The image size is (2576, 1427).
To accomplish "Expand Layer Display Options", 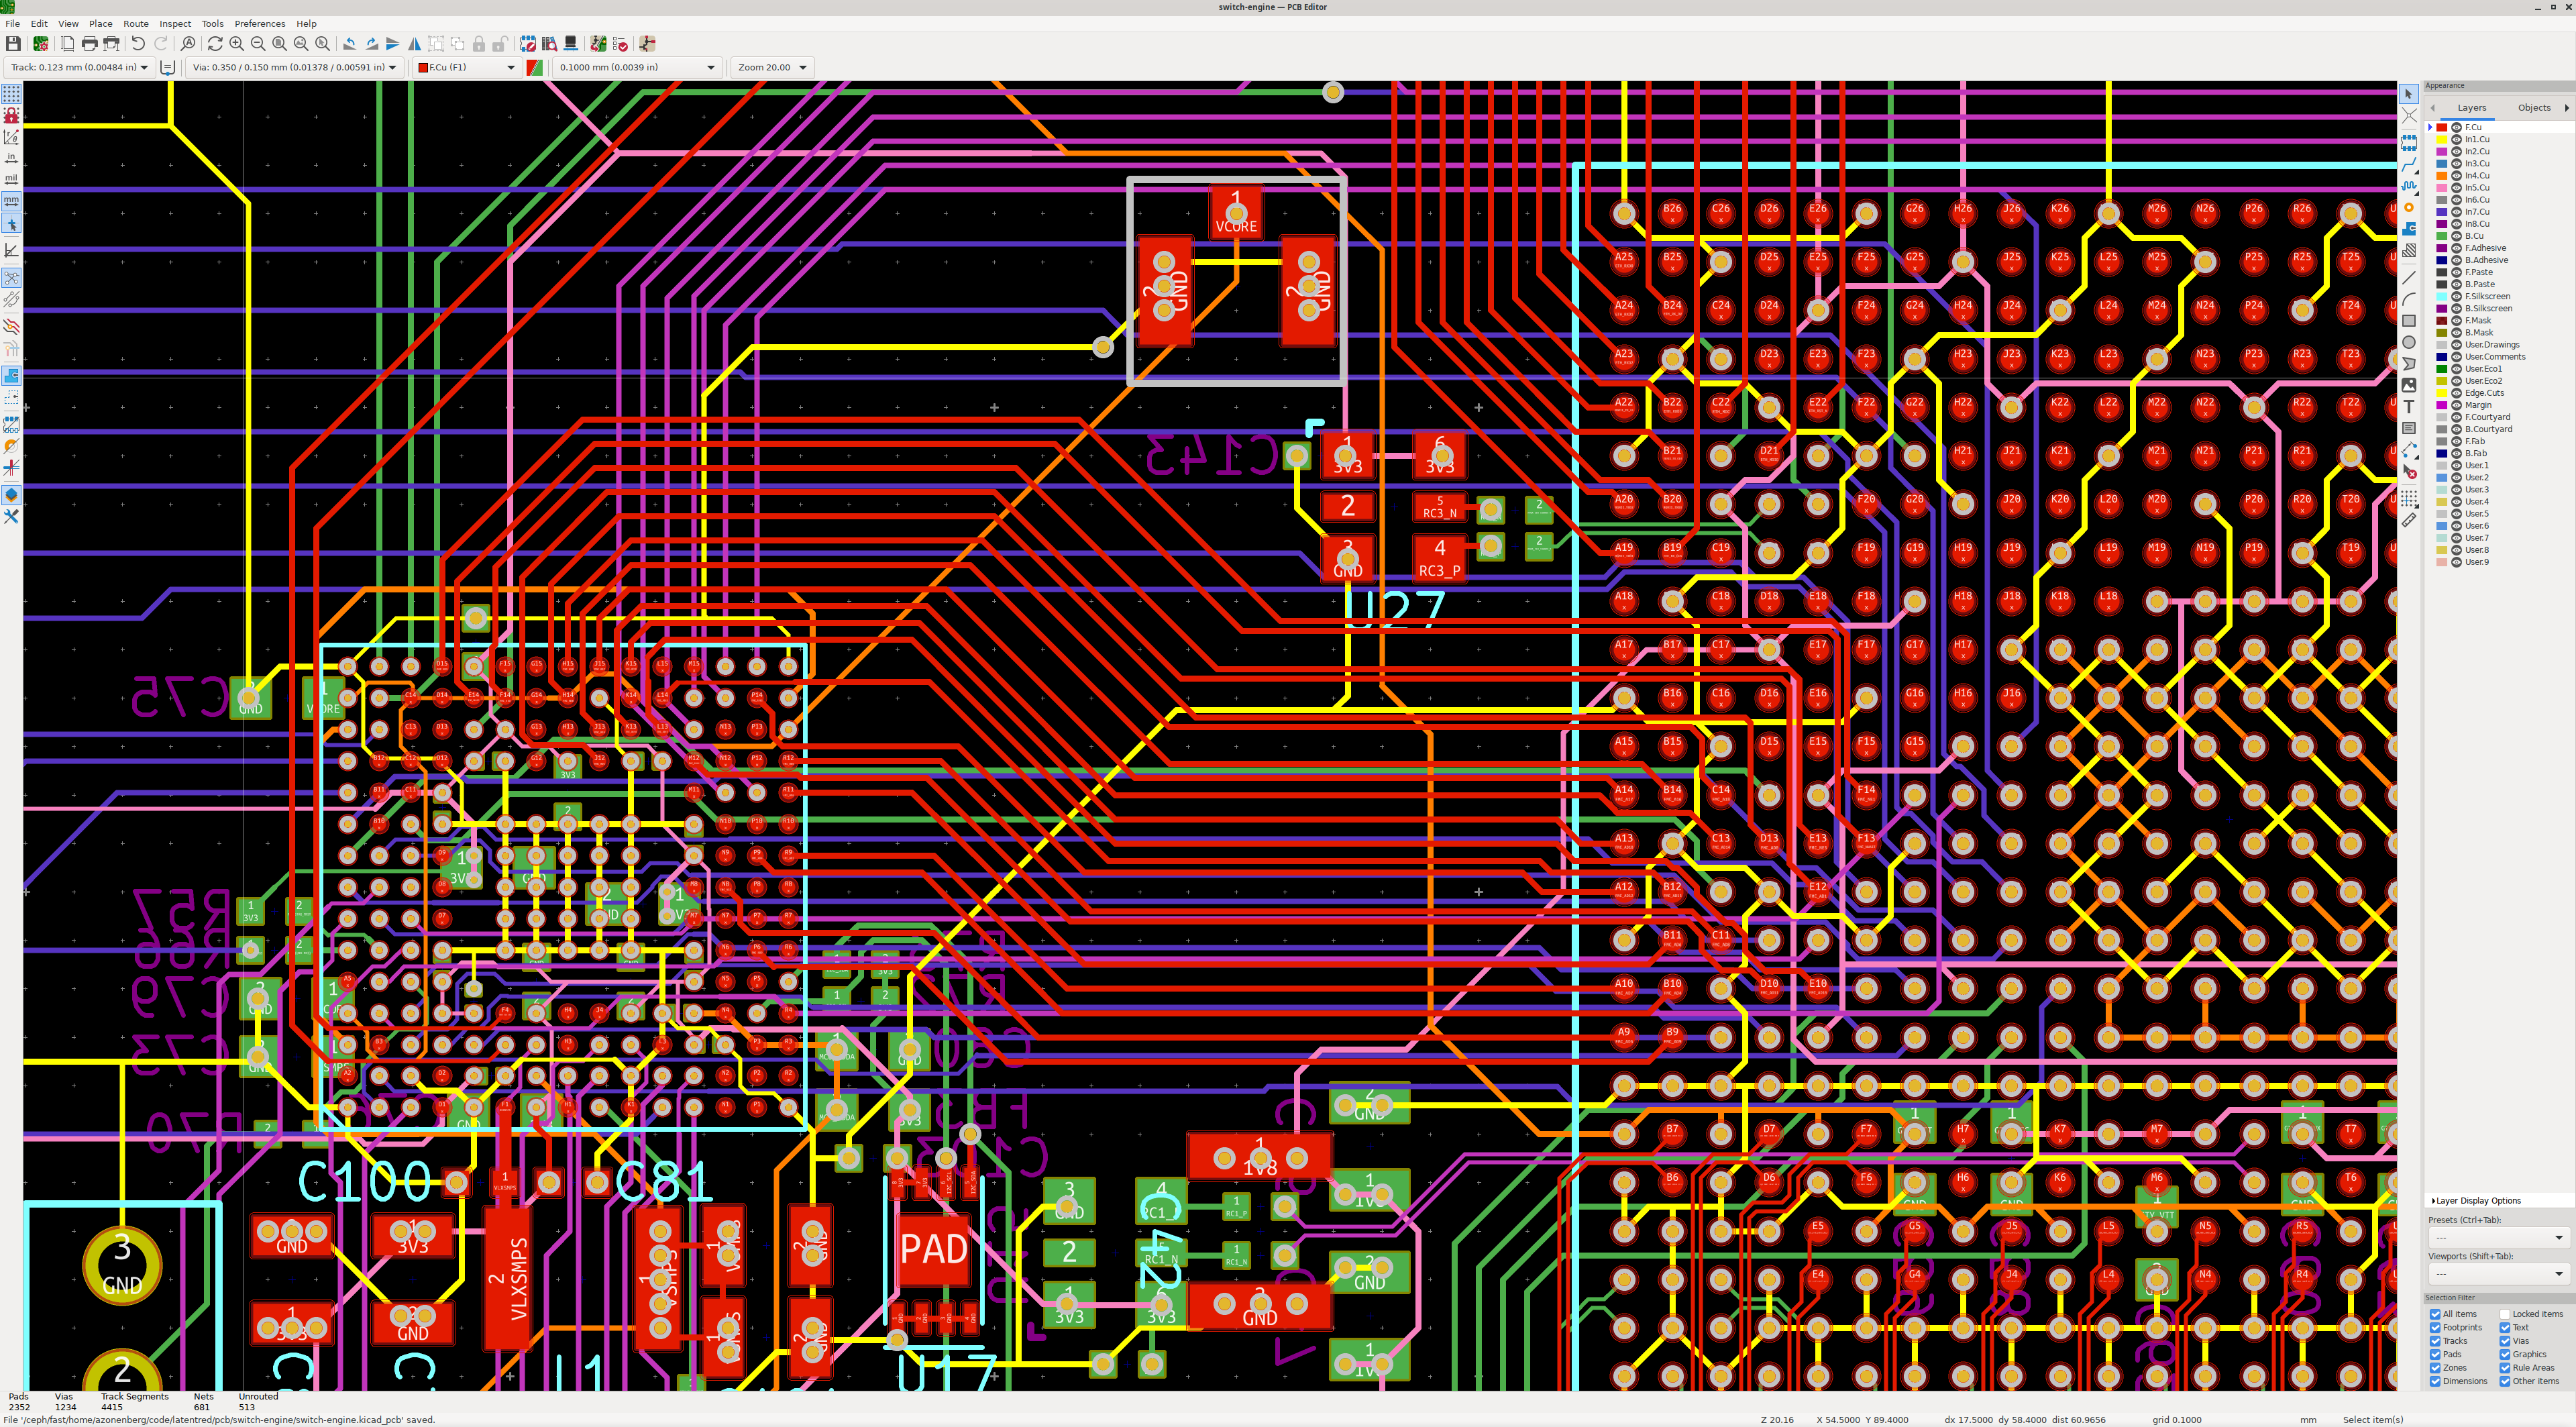I will pos(2476,1201).
